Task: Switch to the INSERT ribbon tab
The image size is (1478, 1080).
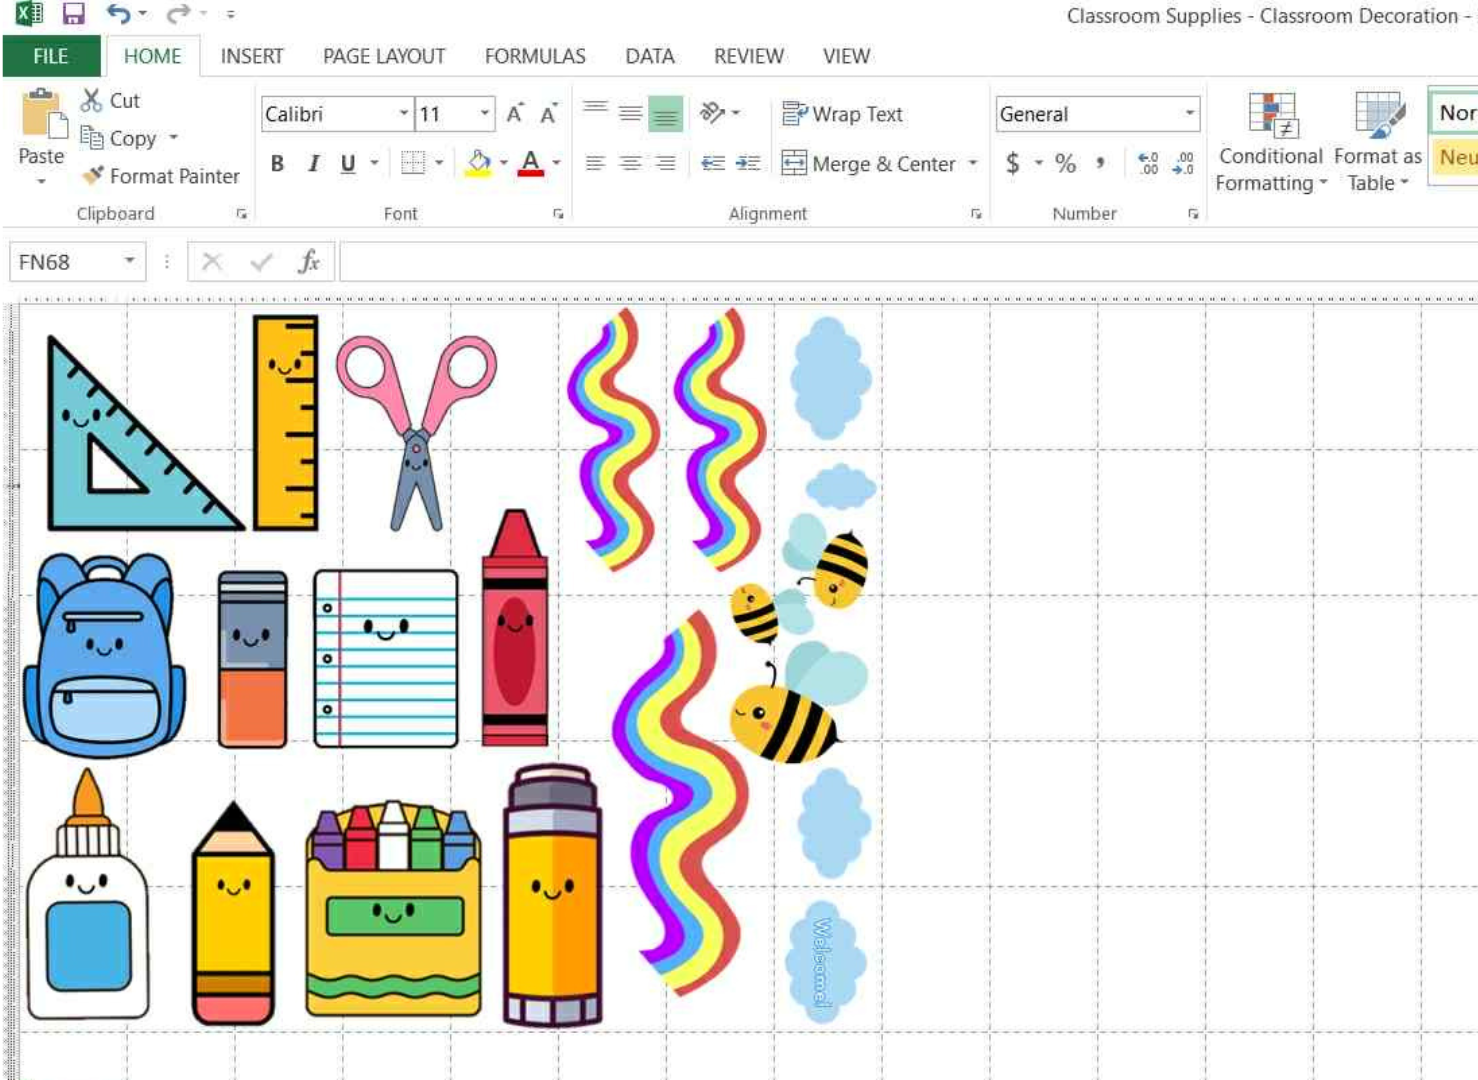Action: (252, 56)
